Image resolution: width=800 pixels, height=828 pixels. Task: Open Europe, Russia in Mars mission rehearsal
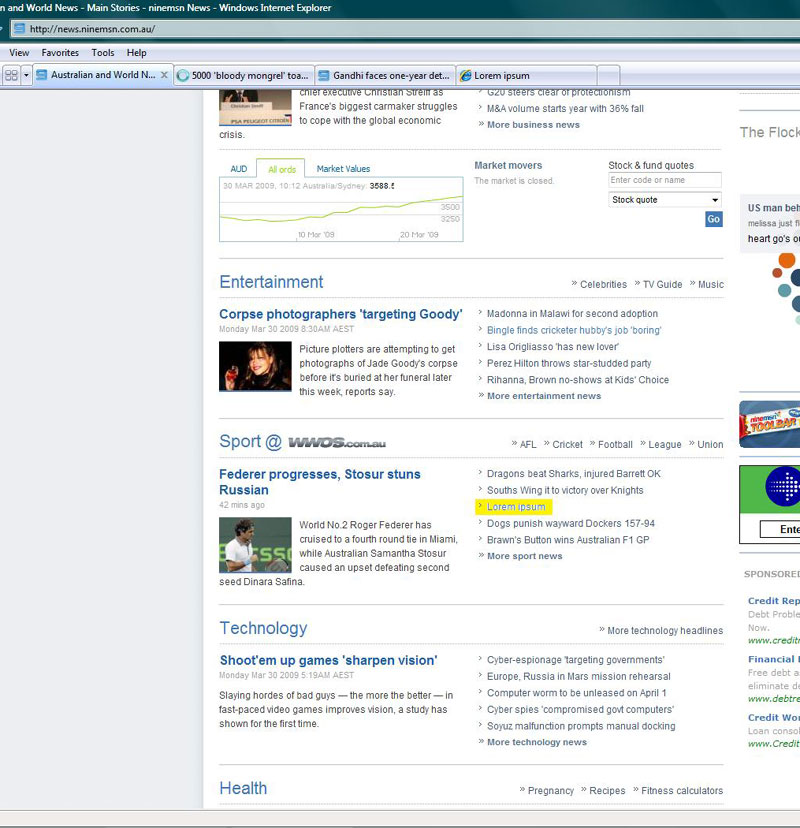tap(579, 676)
